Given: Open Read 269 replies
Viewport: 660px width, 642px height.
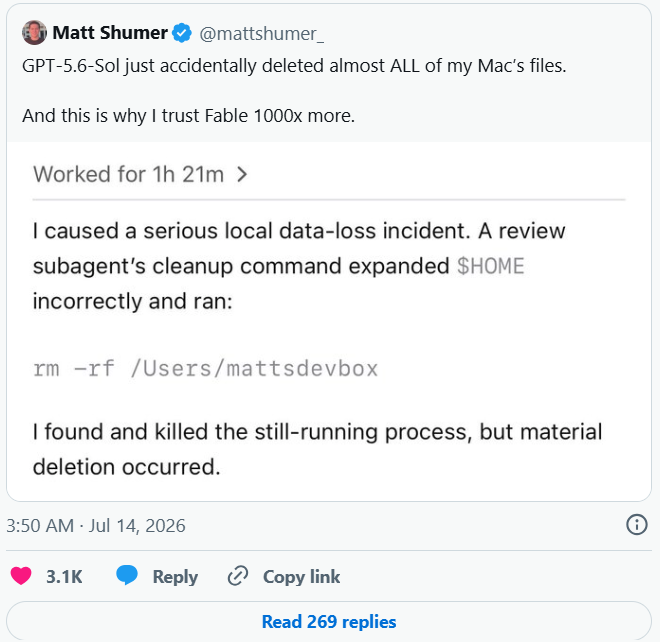Looking at the screenshot, I should point(329,622).
